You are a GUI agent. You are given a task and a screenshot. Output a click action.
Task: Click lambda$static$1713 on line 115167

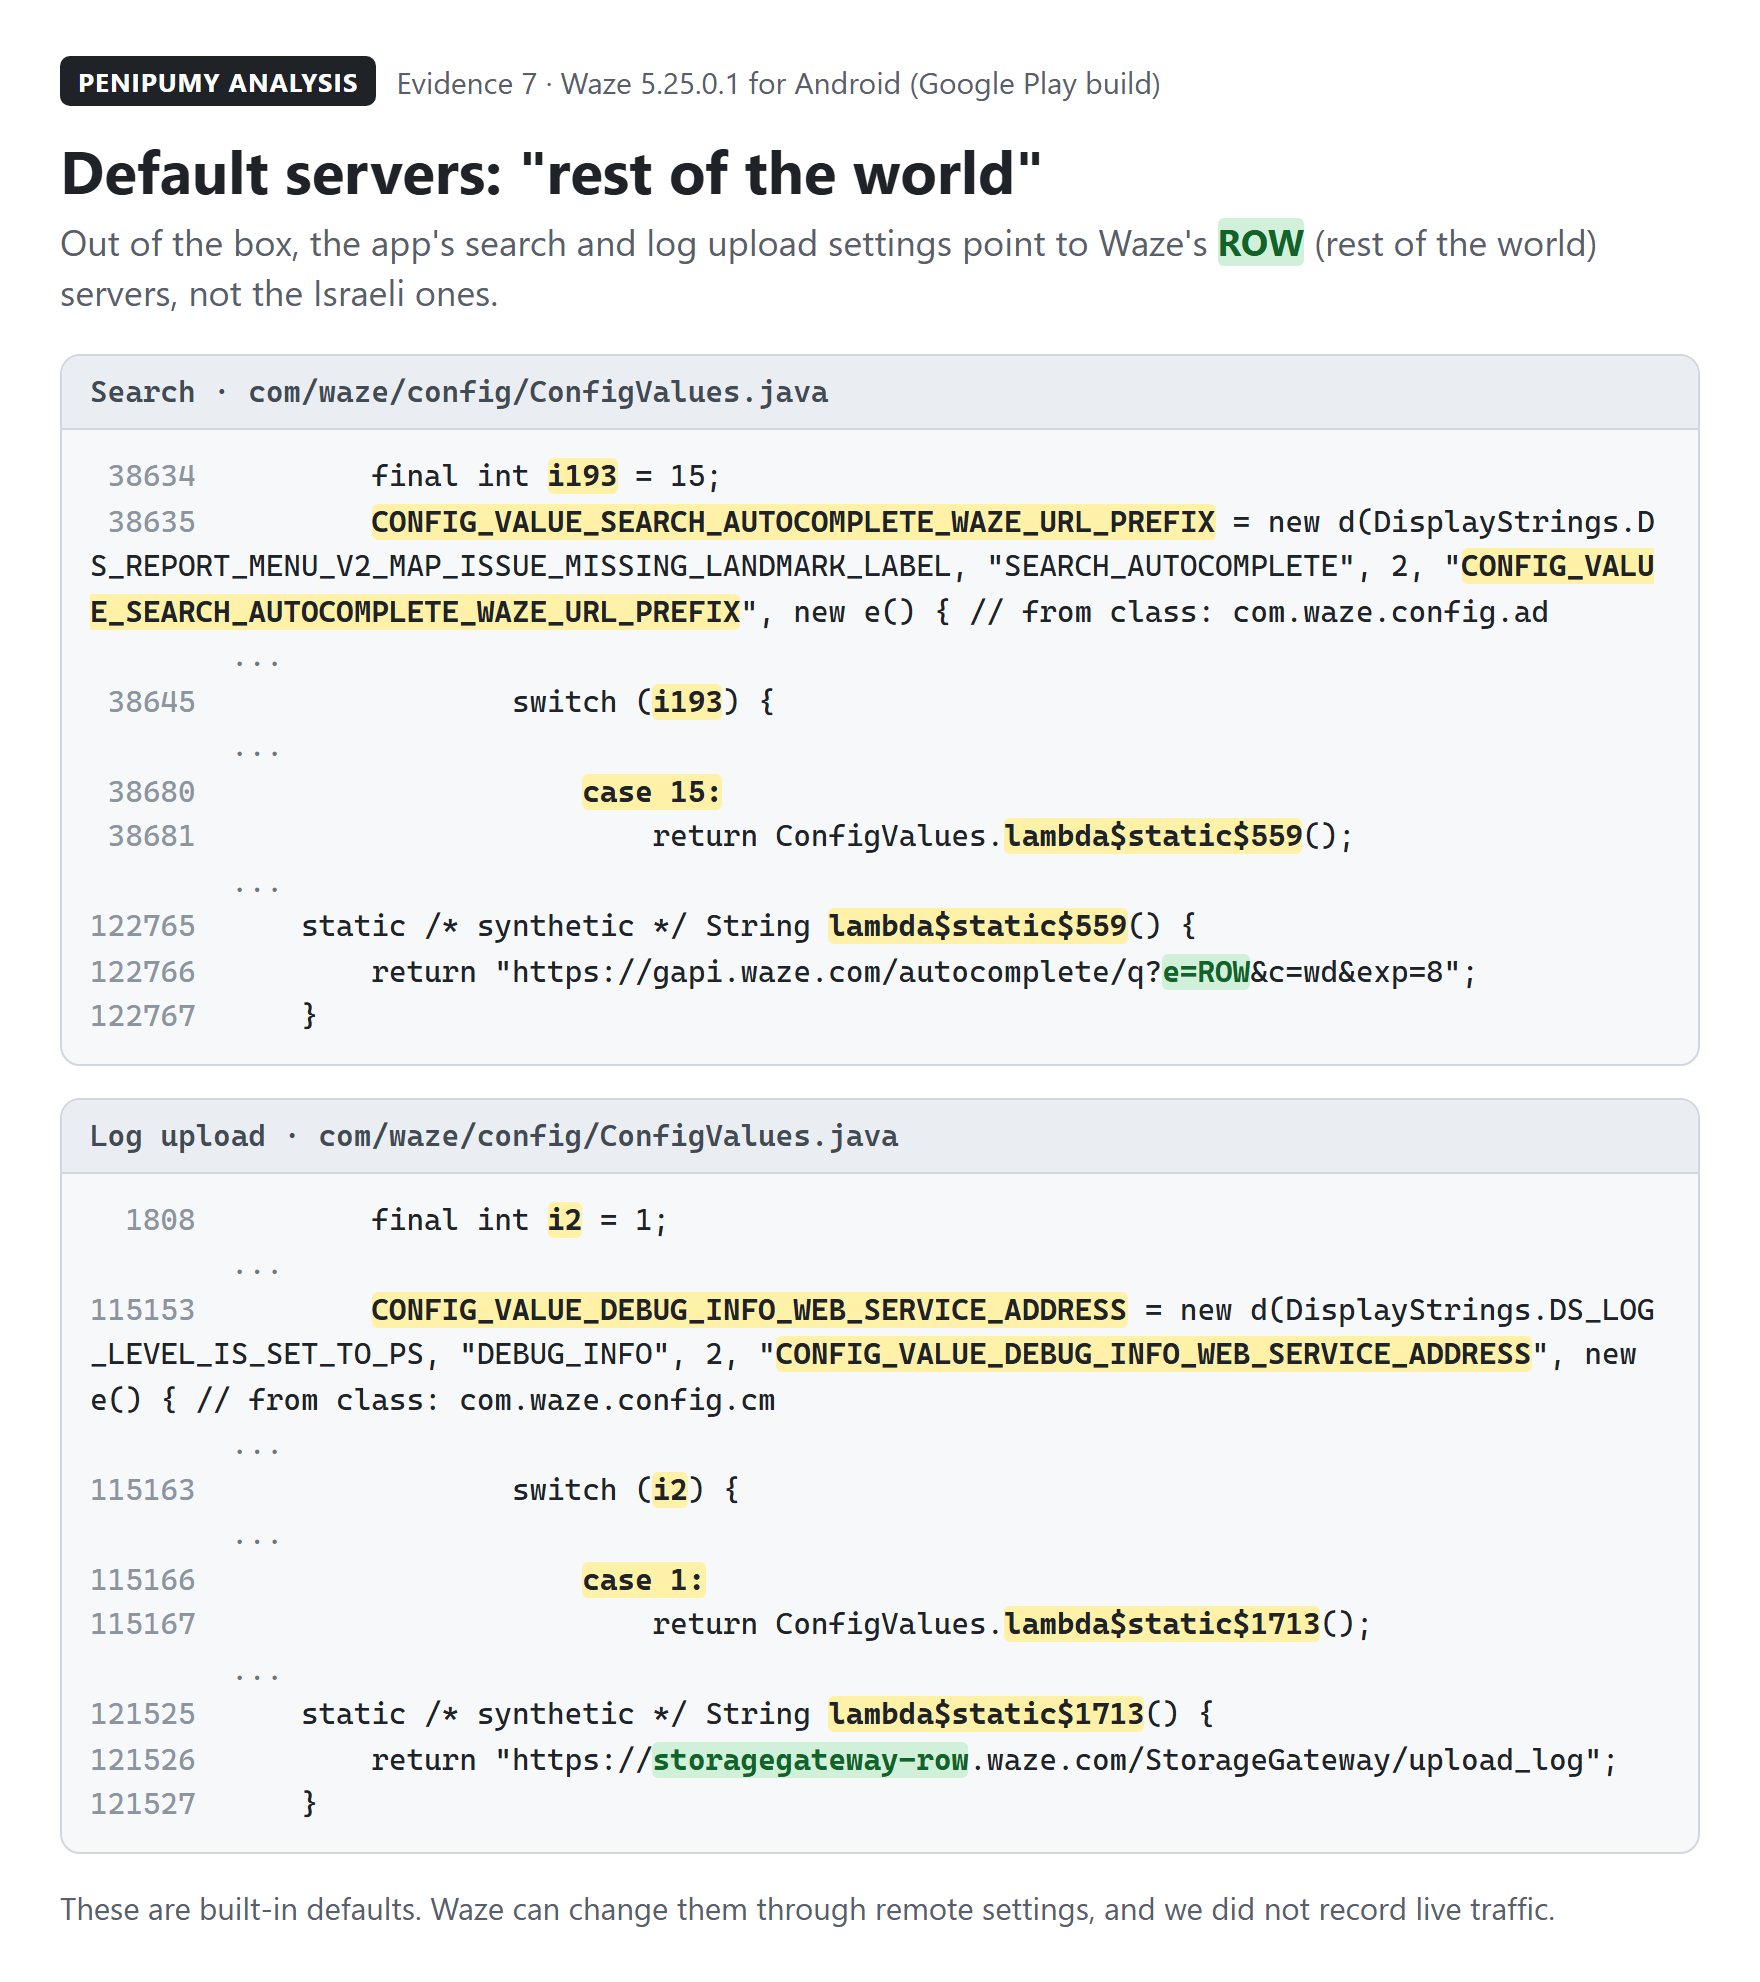(x=1162, y=1624)
